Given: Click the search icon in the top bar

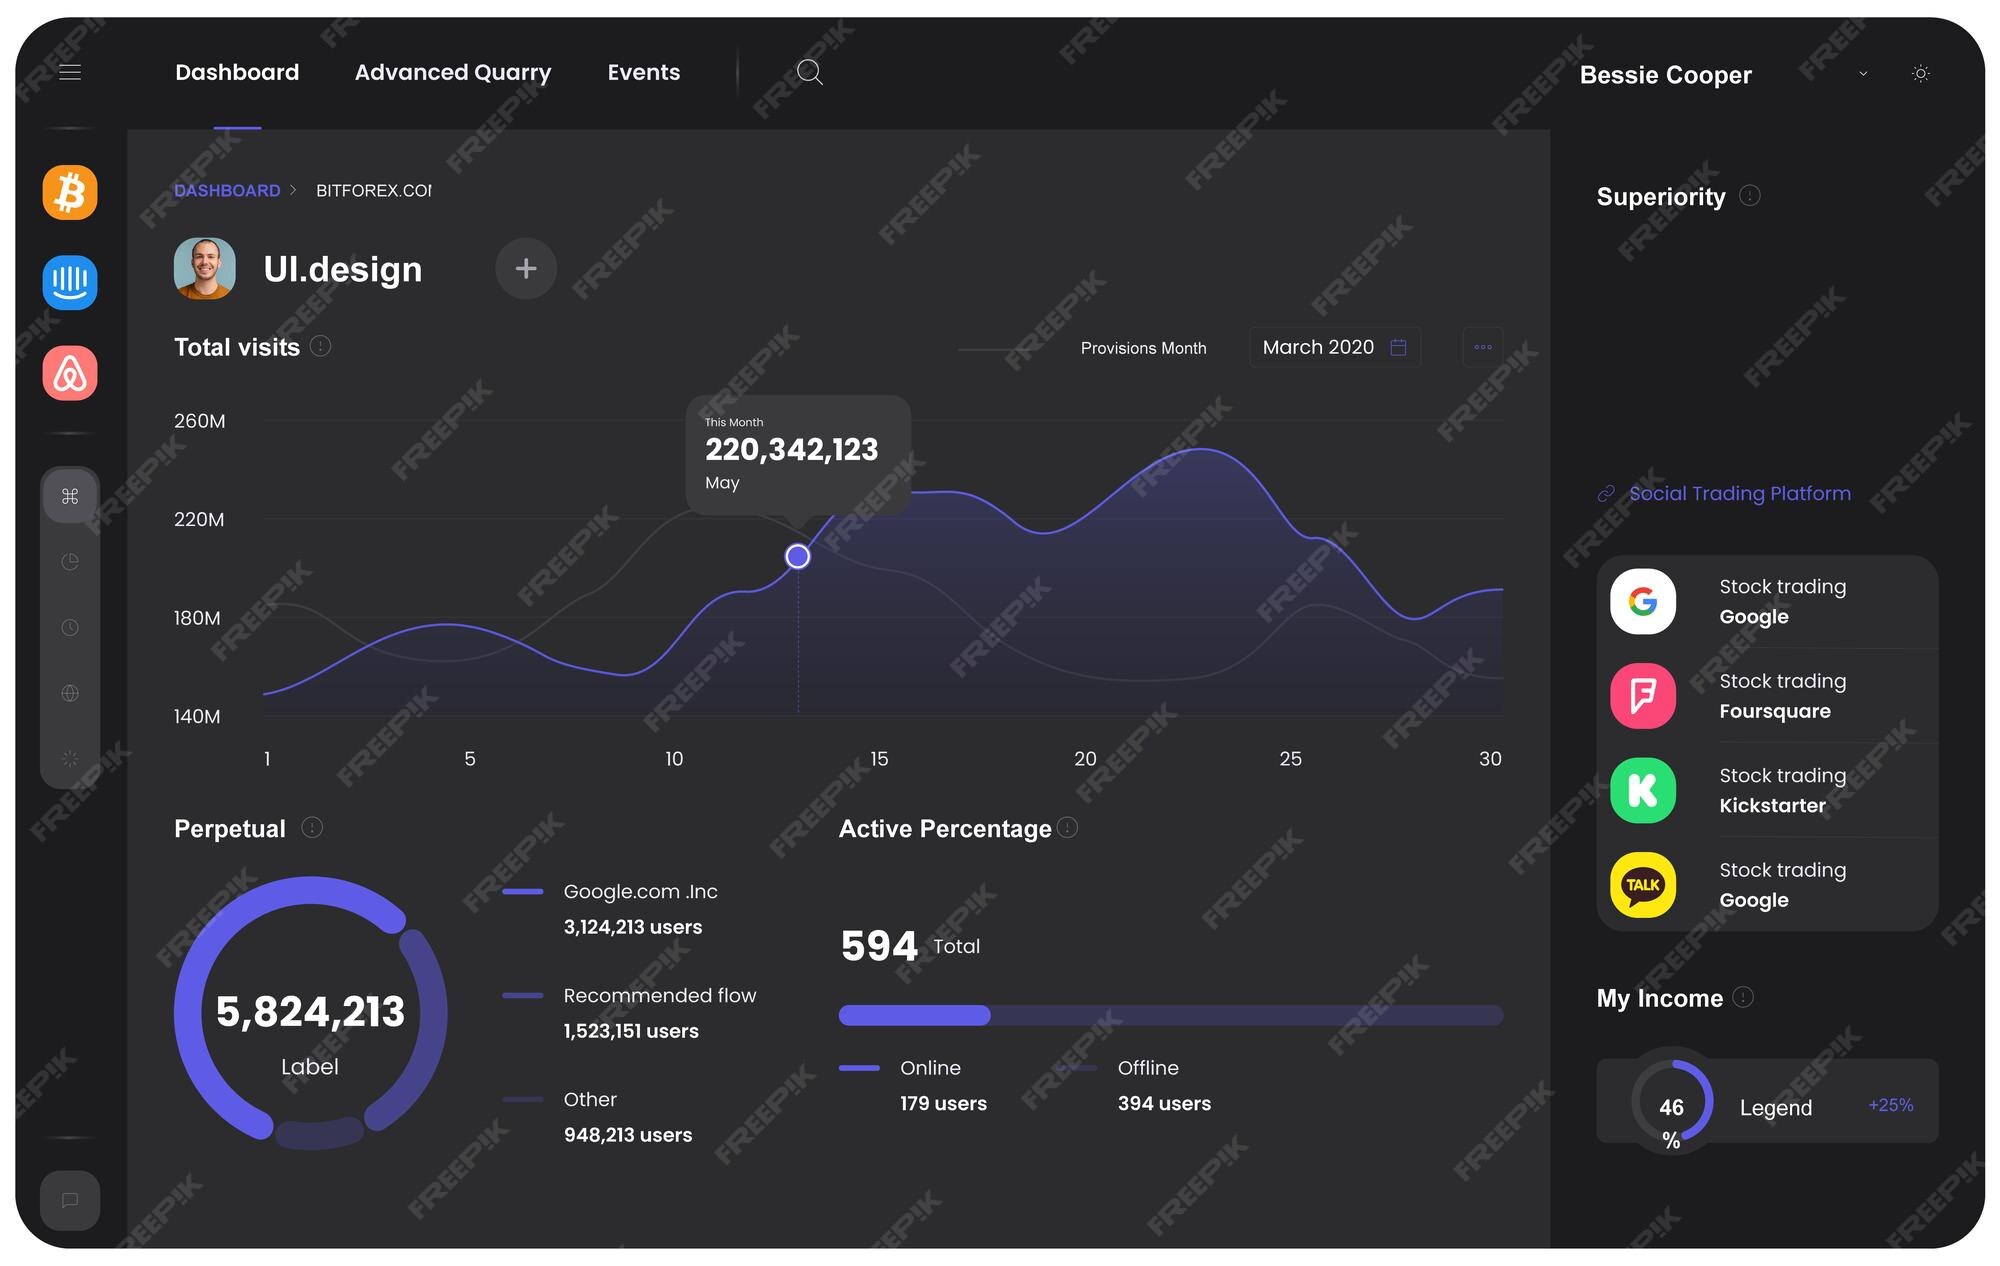Looking at the screenshot, I should point(809,72).
